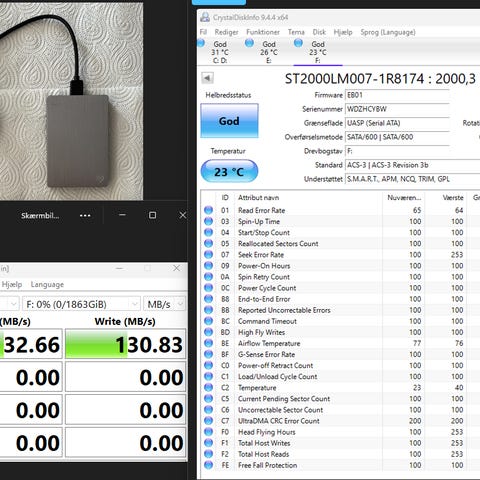Click the previous disk arrow button
Screen dimensions: 480x480
[x=207, y=78]
